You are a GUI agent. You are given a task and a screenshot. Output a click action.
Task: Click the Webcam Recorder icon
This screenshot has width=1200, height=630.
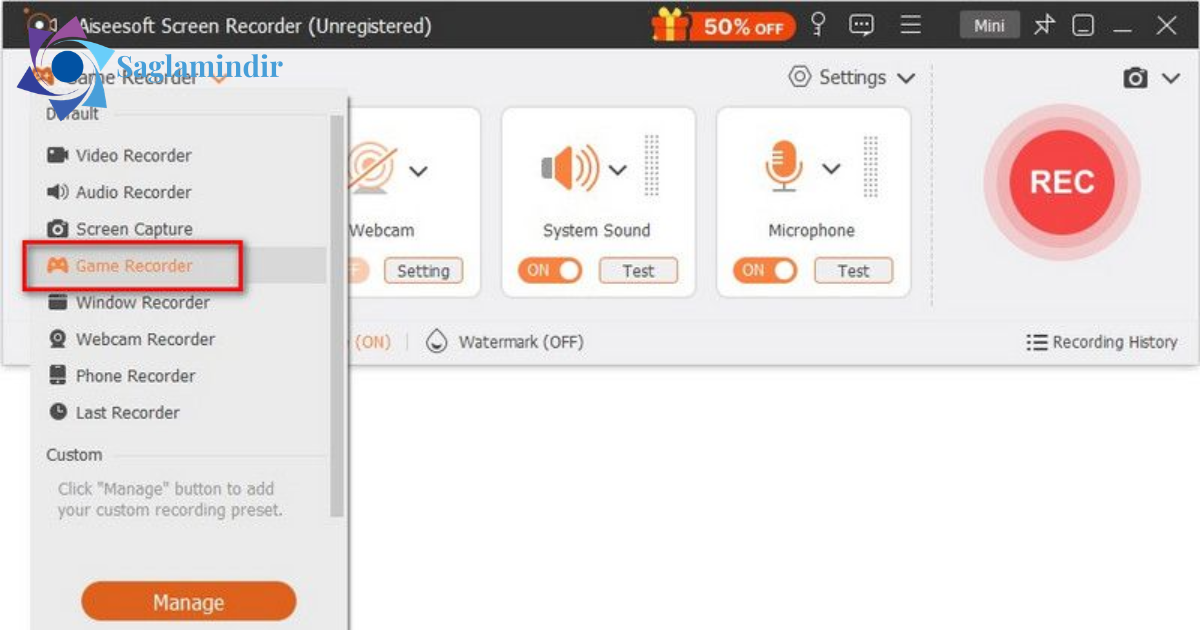(x=58, y=339)
